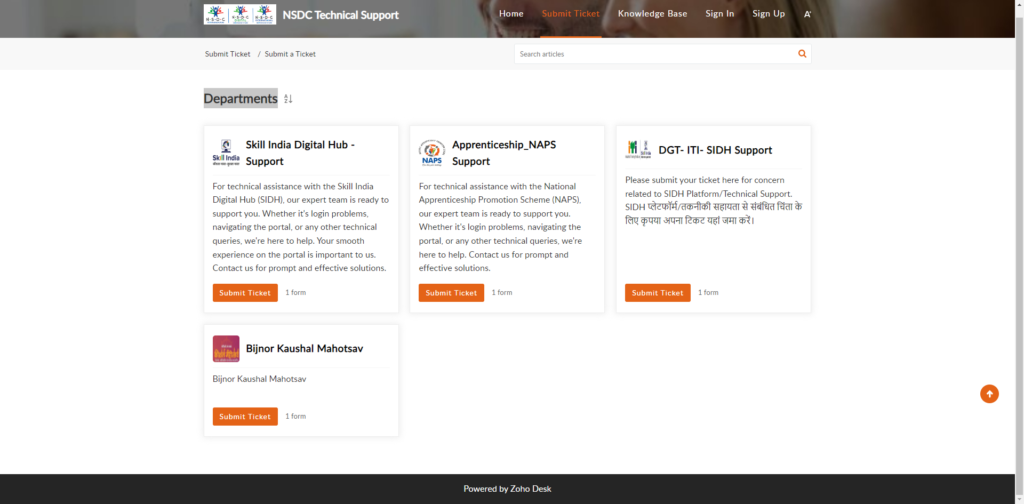Click the Sign In link

coord(720,14)
